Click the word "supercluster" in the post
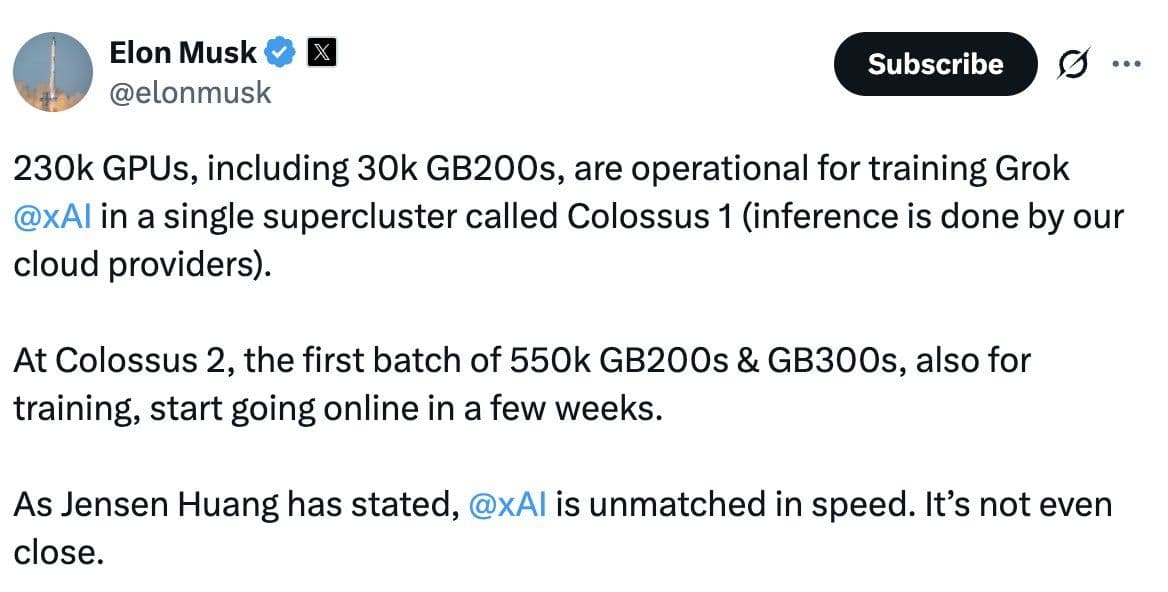The image size is (1168, 592). click(x=358, y=215)
